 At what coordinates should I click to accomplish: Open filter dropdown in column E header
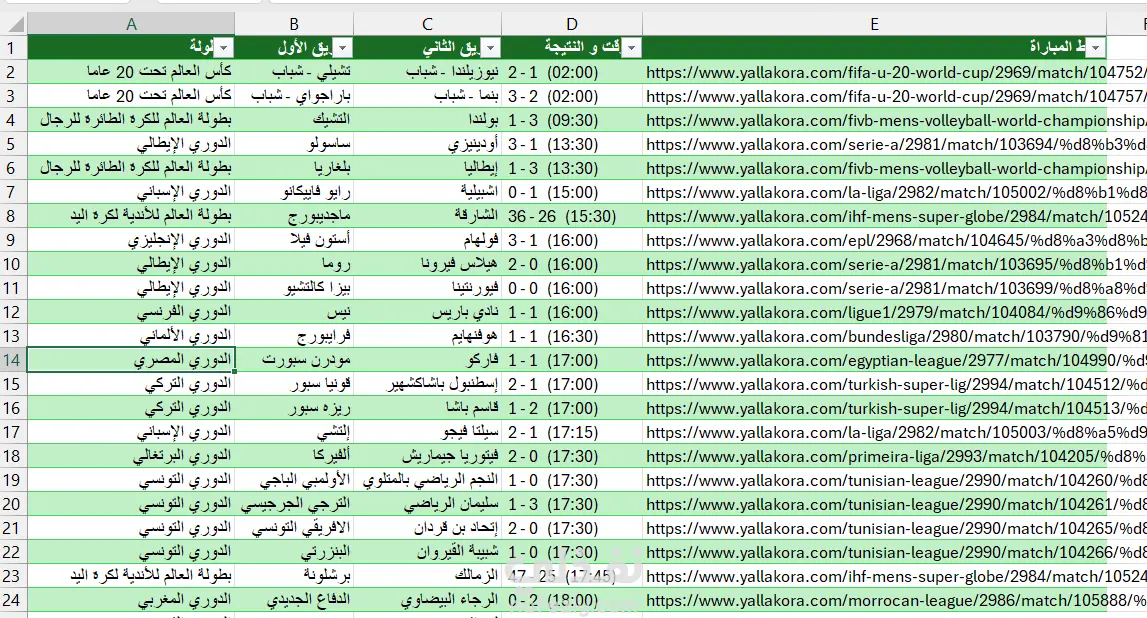1095,48
